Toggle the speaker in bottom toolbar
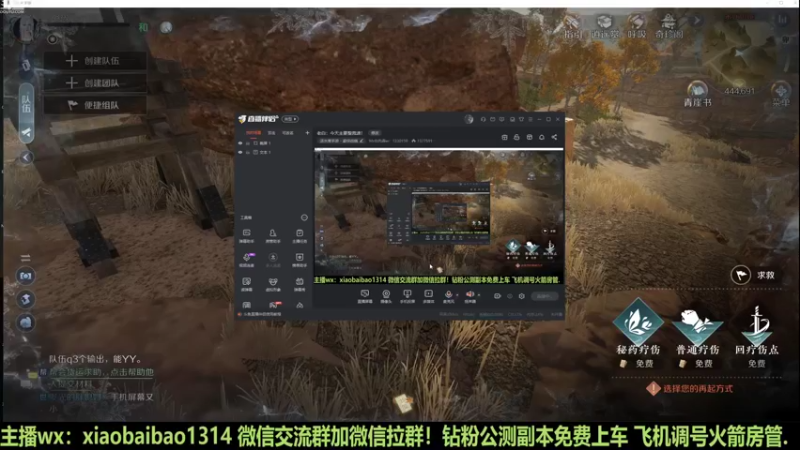This screenshot has height=450, width=800. point(470,296)
